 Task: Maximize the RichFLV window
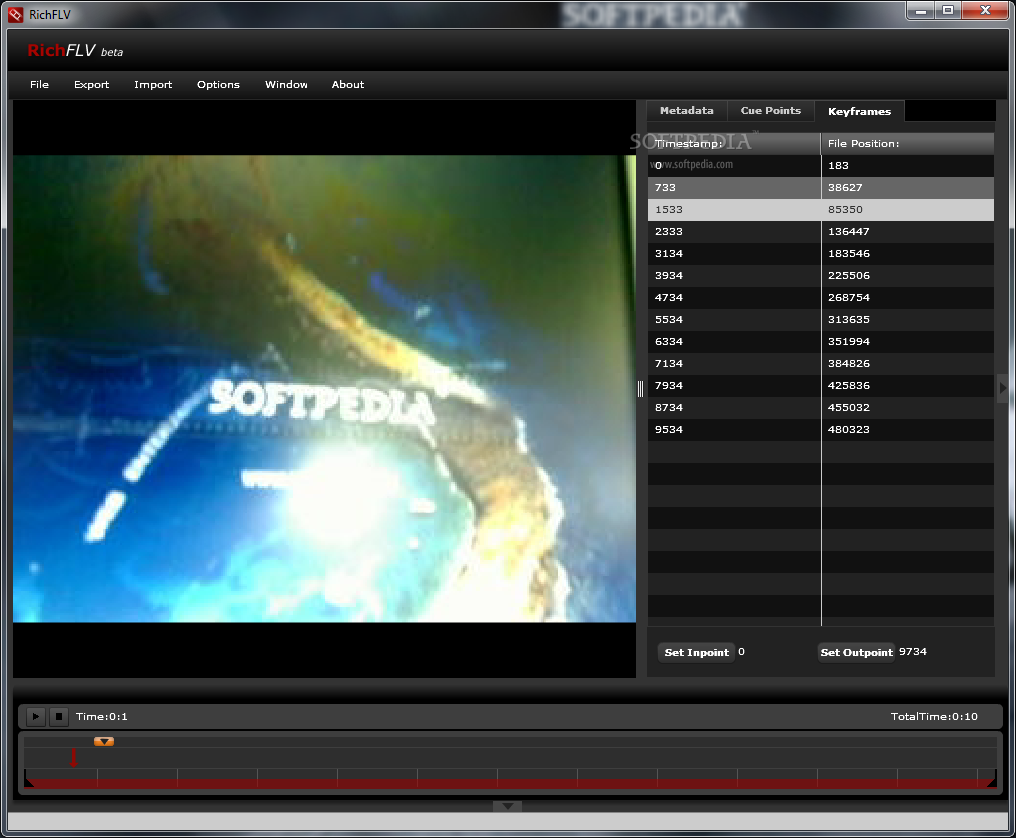pyautogui.click(x=948, y=11)
